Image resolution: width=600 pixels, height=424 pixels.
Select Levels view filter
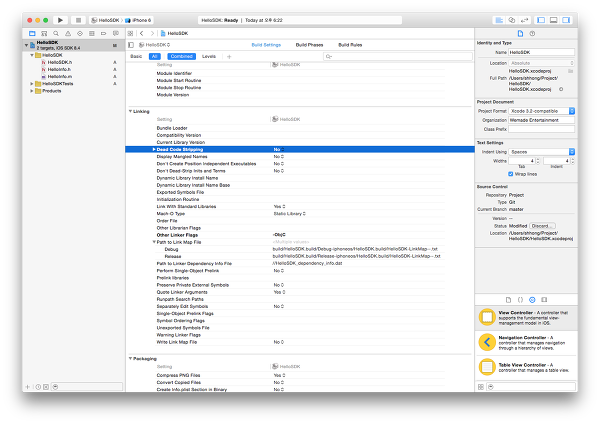(209, 56)
